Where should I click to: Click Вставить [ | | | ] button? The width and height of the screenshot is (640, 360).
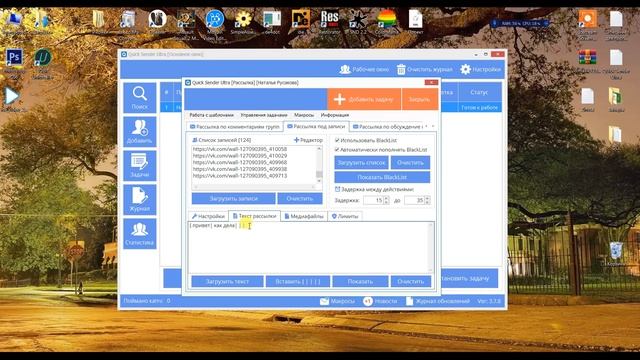[298, 282]
